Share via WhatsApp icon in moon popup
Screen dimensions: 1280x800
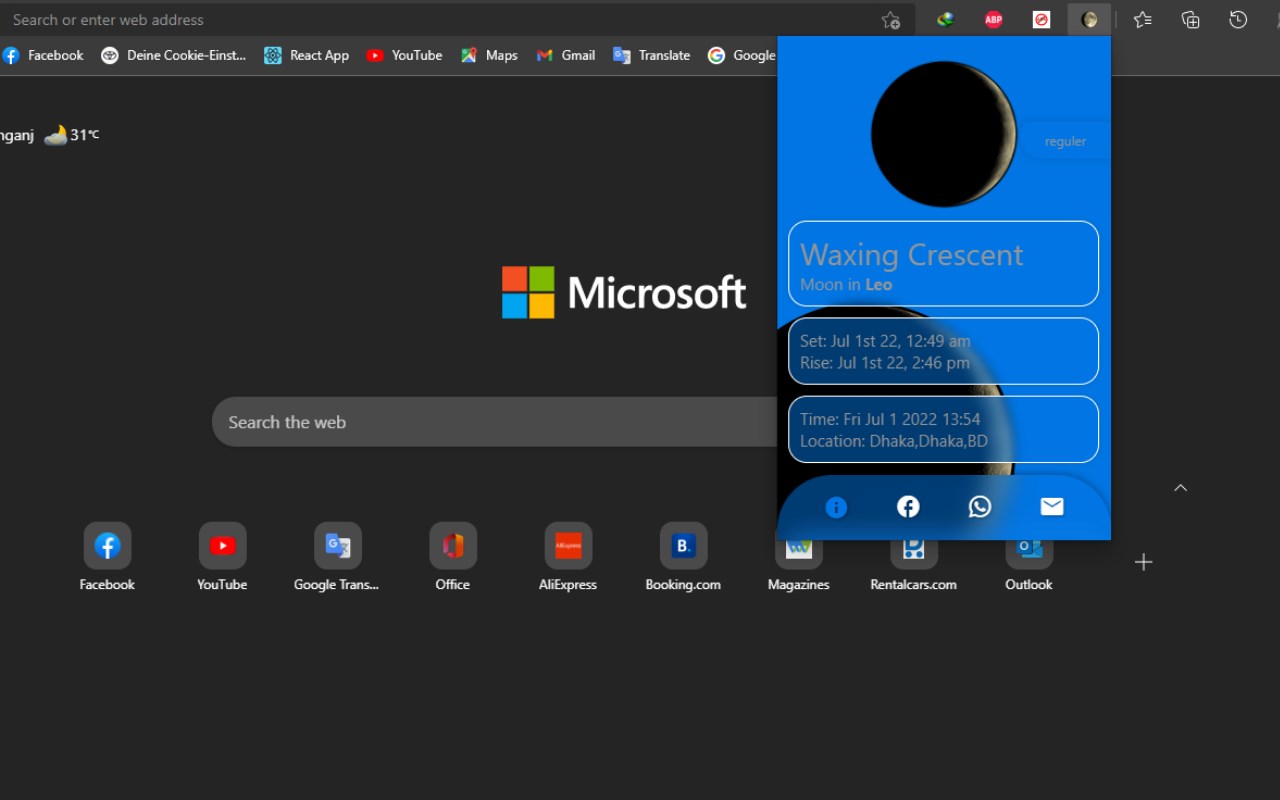980,507
